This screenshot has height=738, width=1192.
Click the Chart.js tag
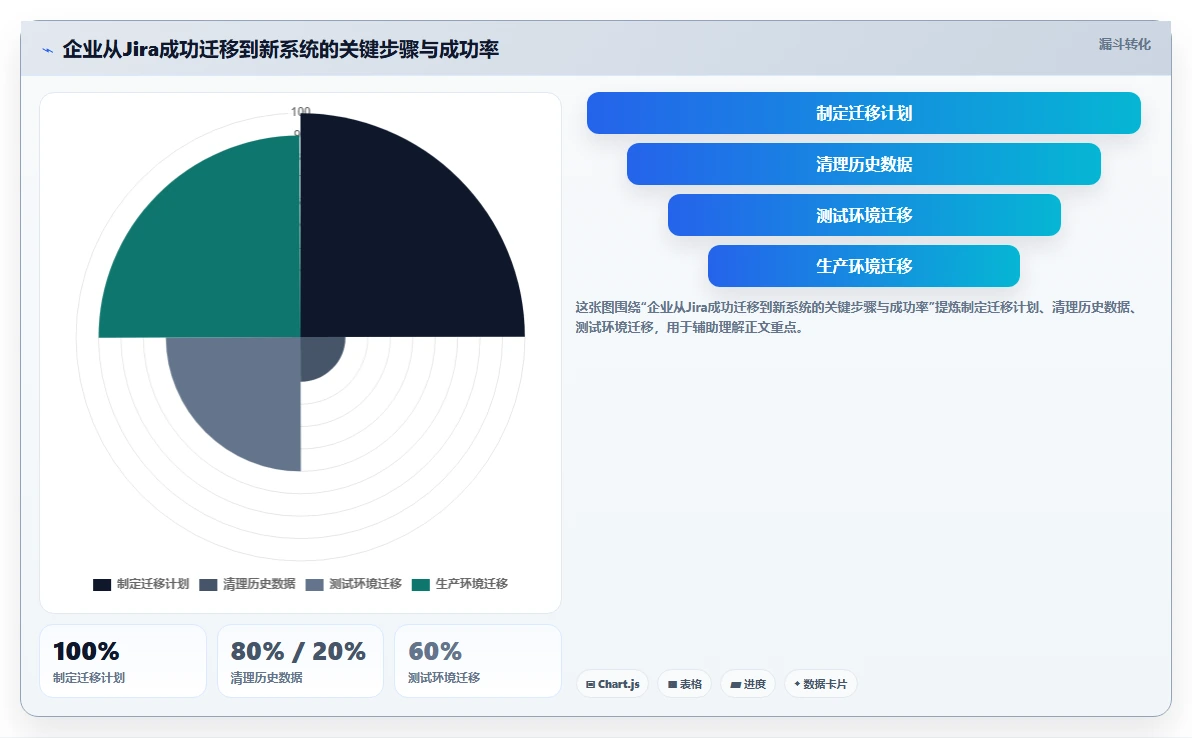pos(613,684)
